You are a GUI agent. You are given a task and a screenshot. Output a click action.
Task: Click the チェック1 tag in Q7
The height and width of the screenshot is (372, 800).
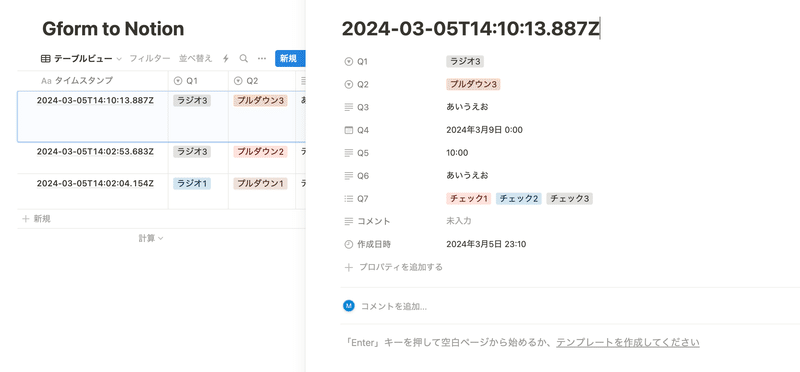click(x=468, y=199)
